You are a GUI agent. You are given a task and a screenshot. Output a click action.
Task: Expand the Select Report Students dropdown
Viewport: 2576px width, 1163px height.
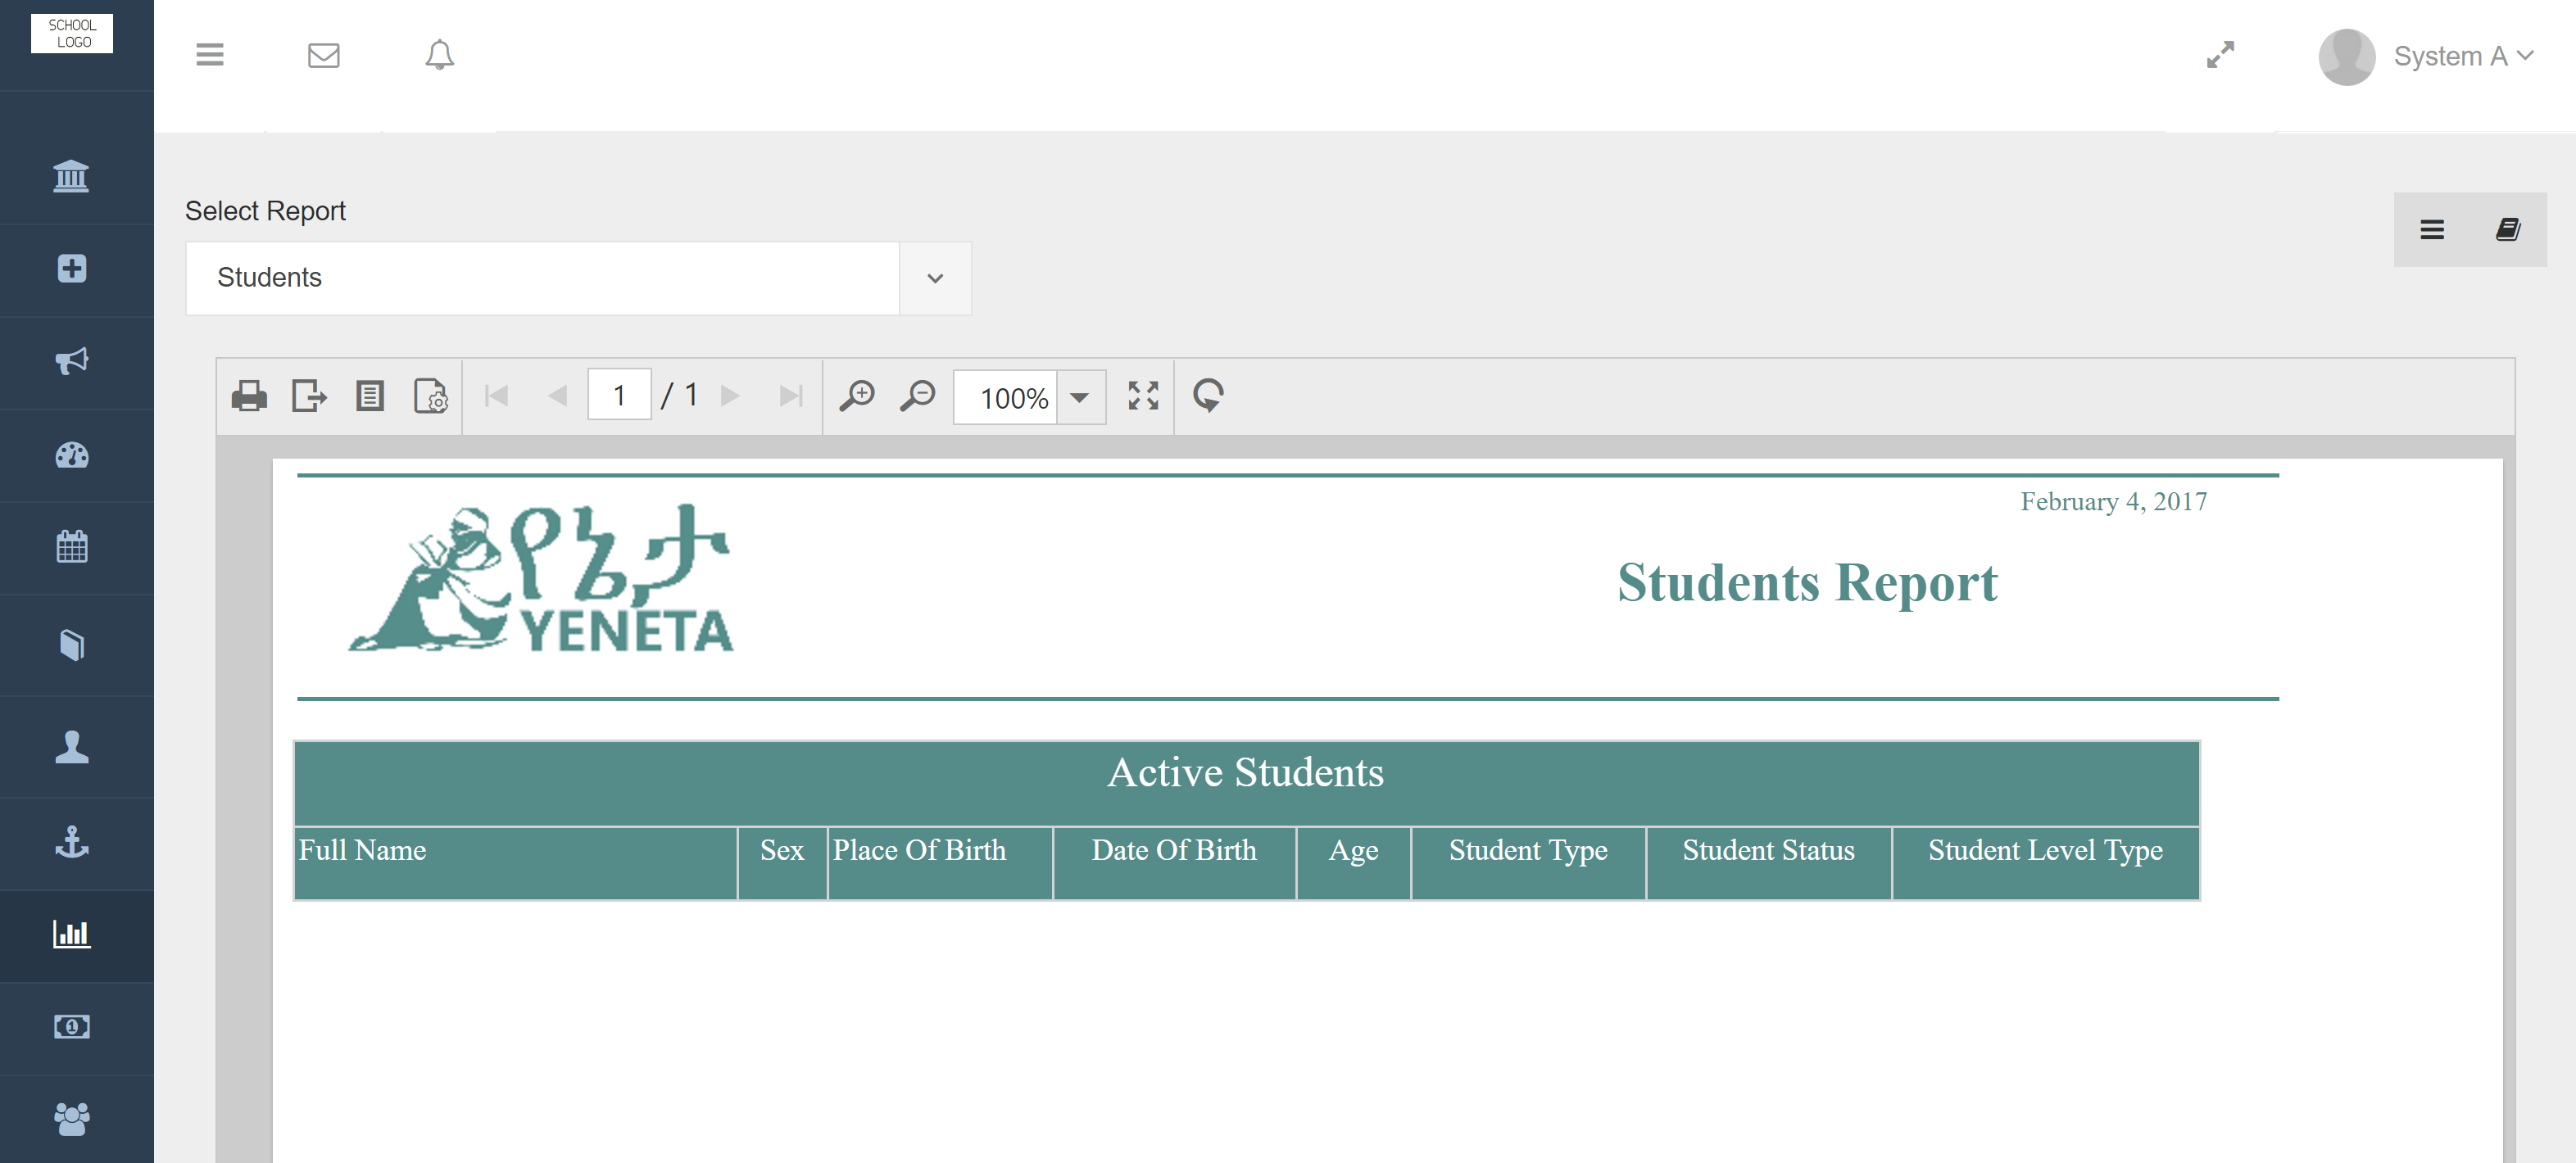coord(934,278)
